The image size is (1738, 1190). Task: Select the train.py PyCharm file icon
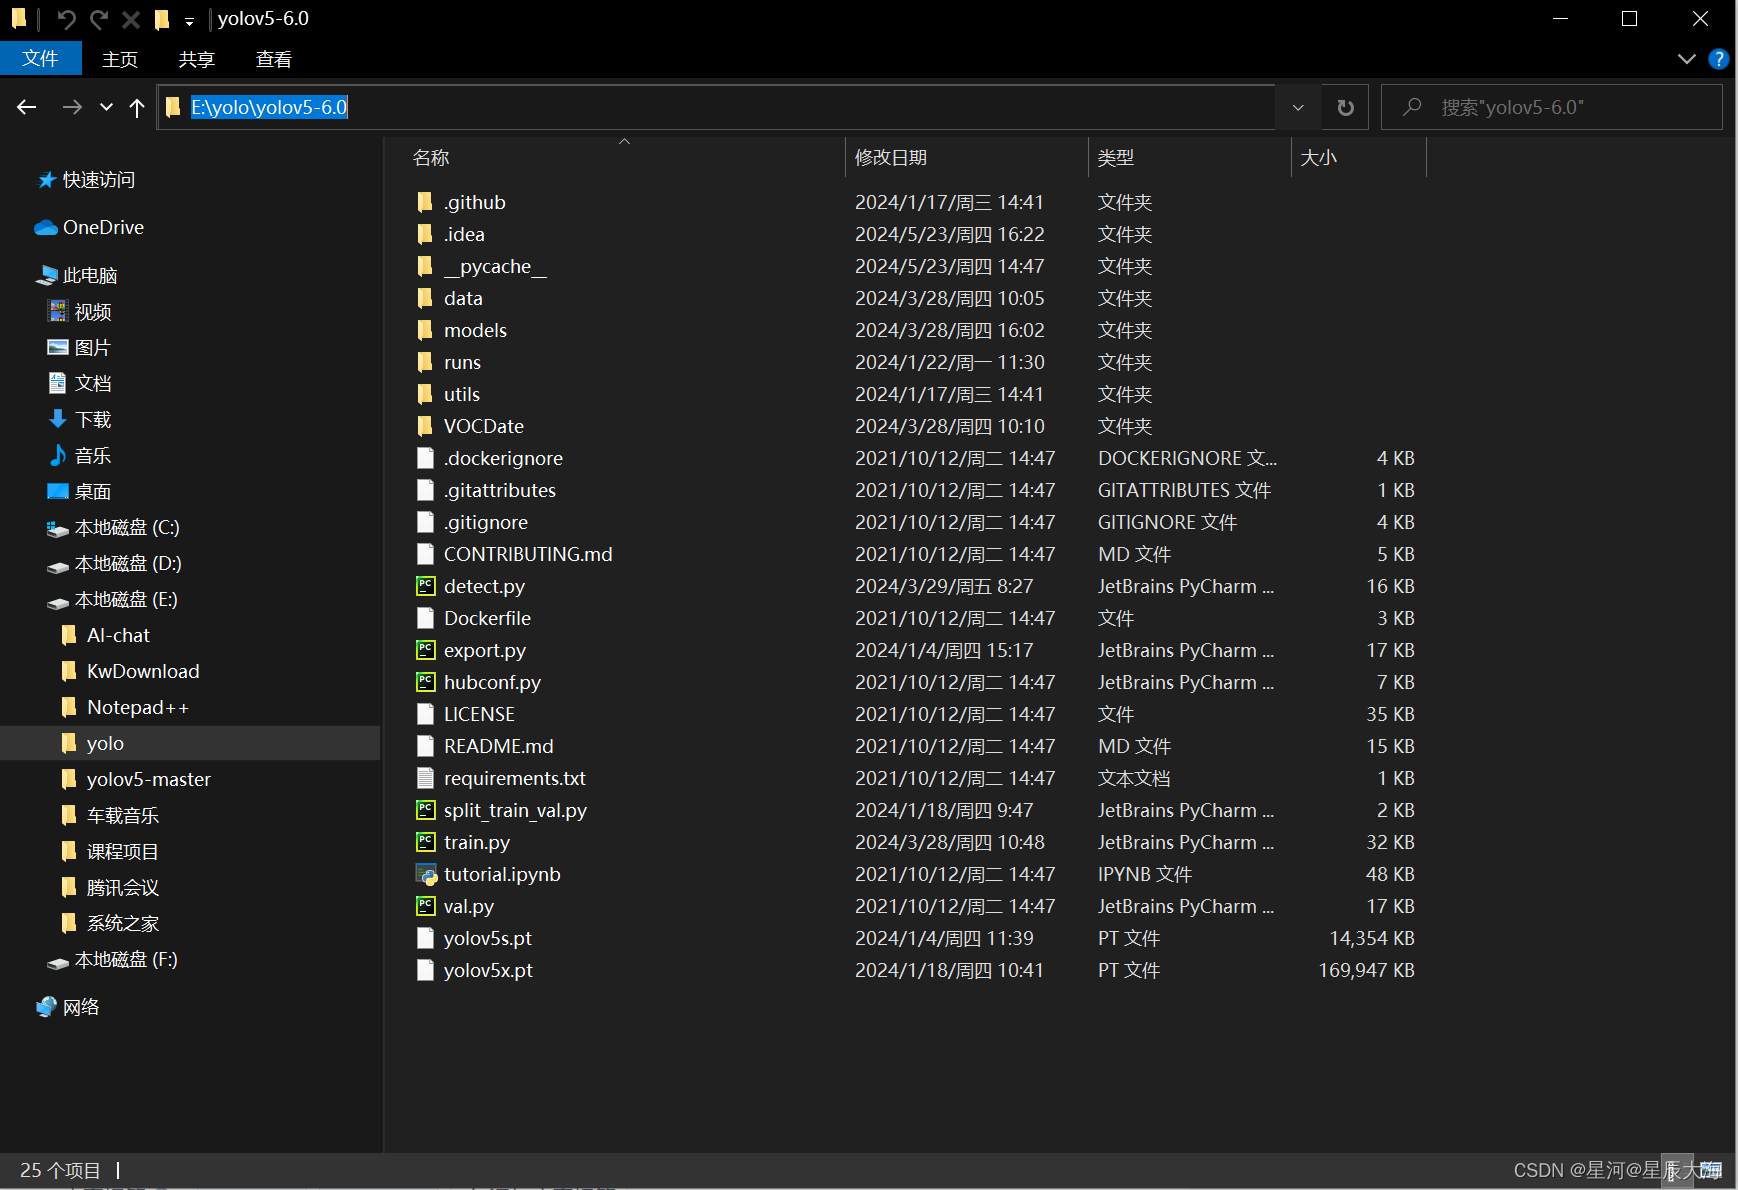426,842
